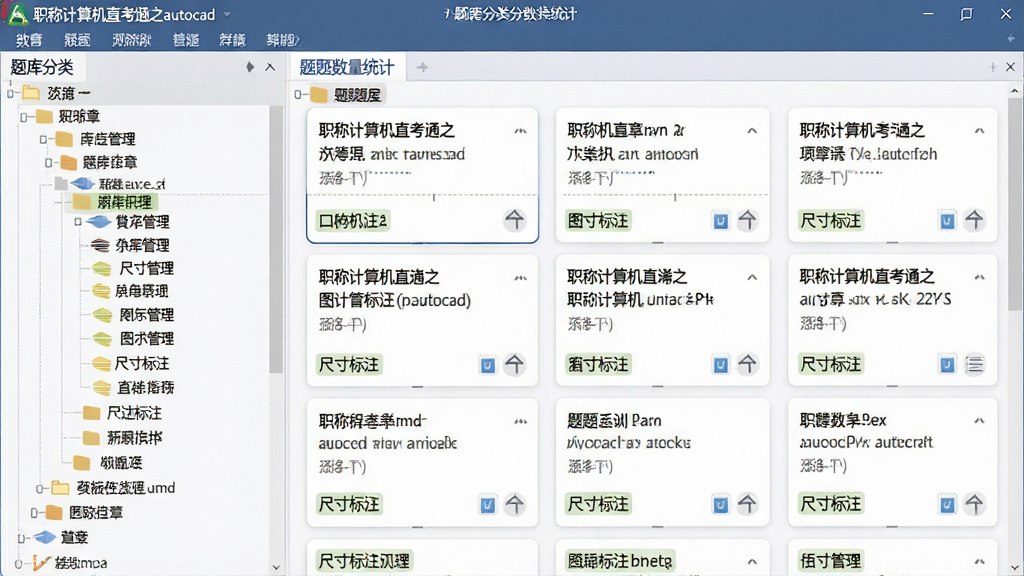Click the green app logo in title bar
This screenshot has width=1024, height=576.
click(x=16, y=14)
